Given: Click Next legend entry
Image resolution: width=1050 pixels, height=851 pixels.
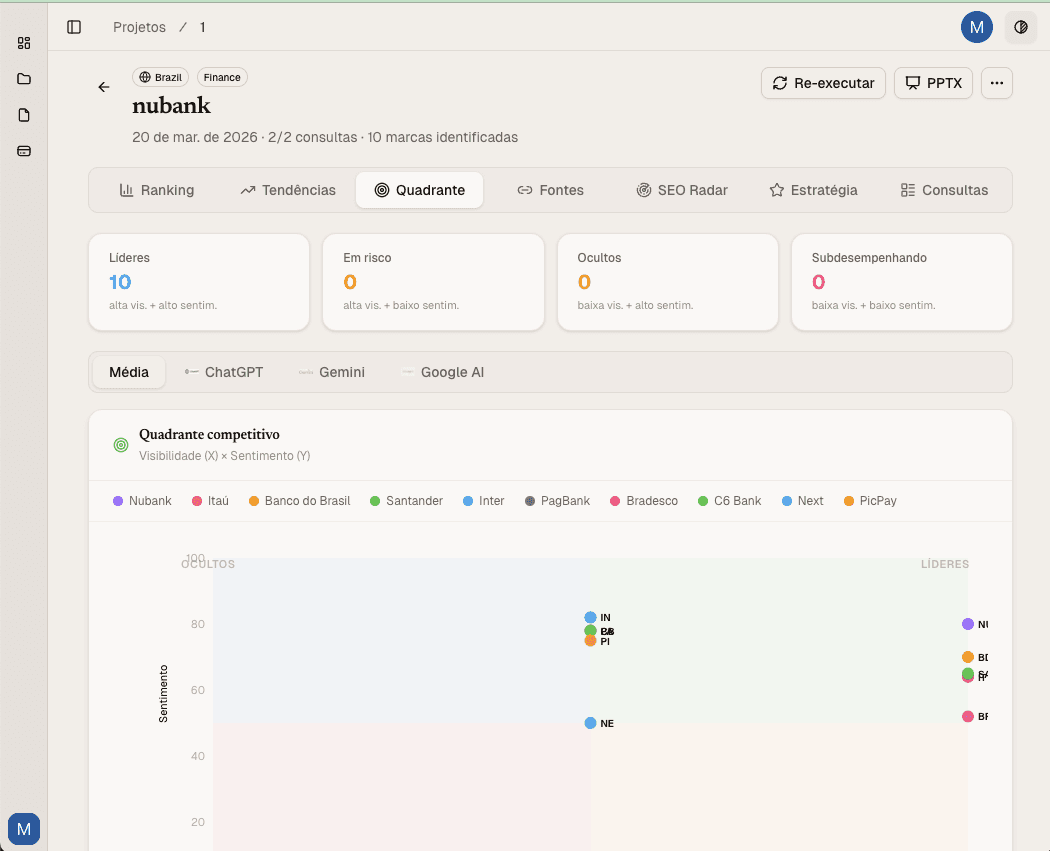Looking at the screenshot, I should [803, 501].
